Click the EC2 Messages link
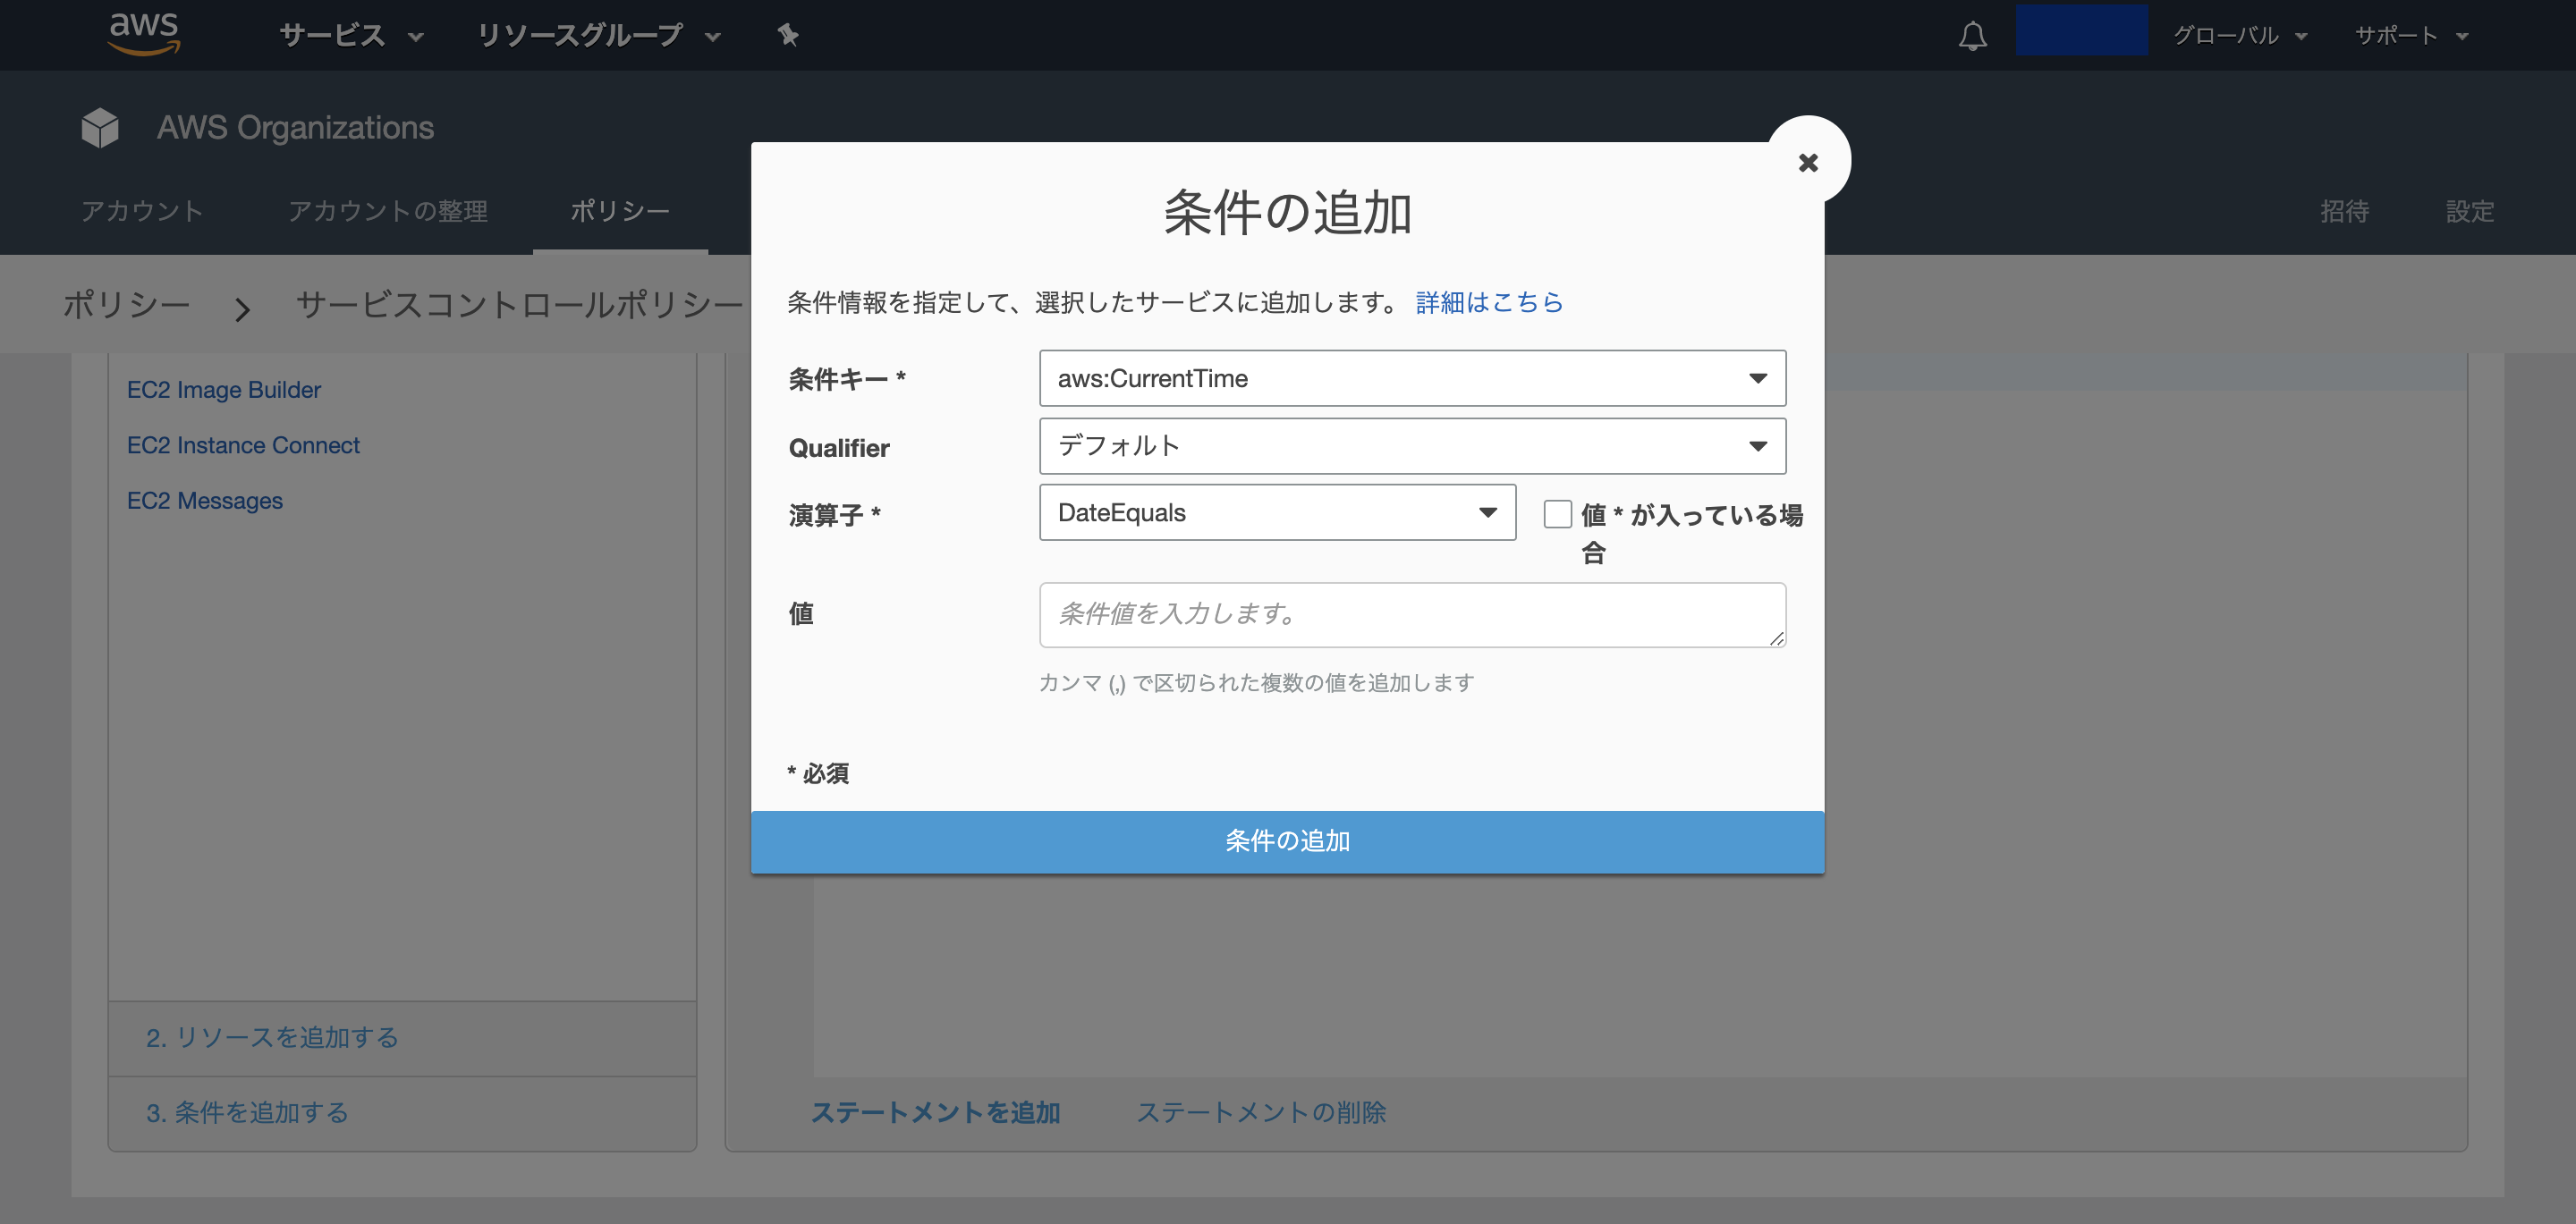Viewport: 2576px width, 1224px height. (205, 500)
